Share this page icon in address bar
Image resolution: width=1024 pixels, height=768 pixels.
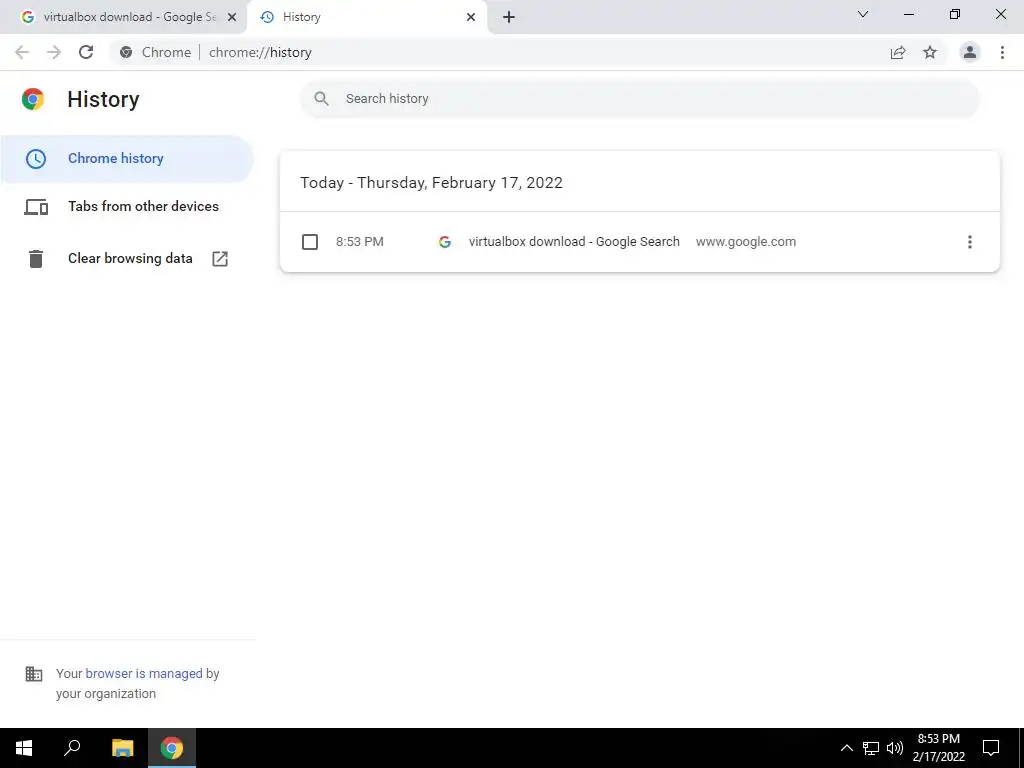pos(898,52)
